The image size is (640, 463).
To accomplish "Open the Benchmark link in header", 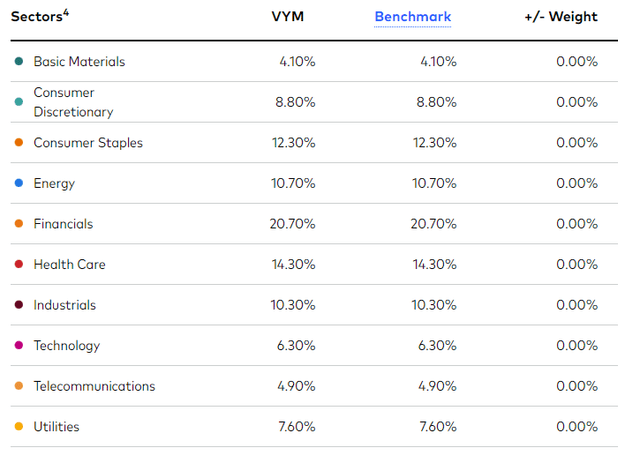I will click(413, 17).
